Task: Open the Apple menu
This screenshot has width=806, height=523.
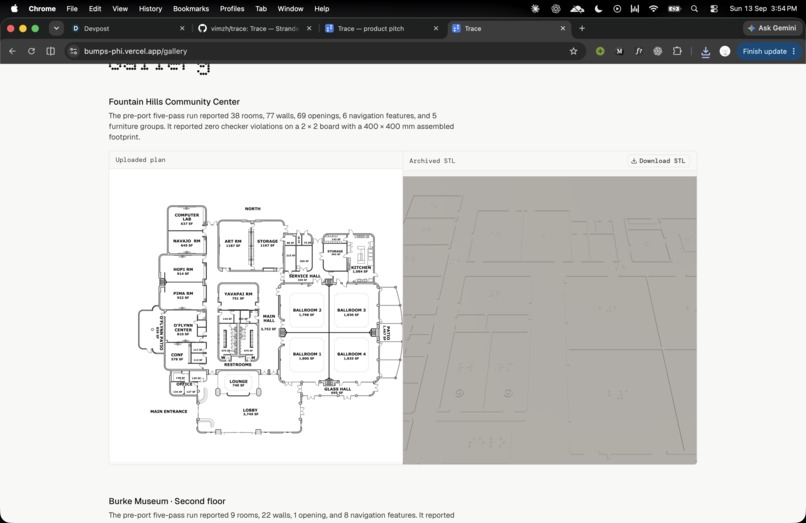Action: (14, 9)
